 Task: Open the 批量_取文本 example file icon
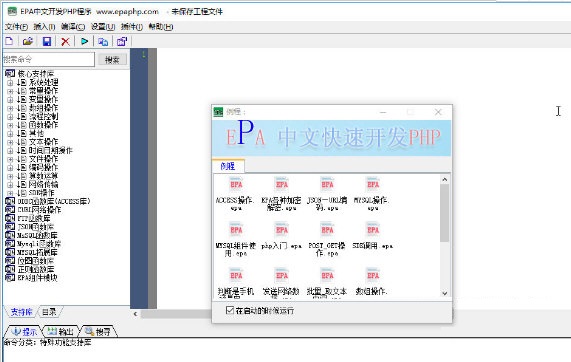pos(327,275)
